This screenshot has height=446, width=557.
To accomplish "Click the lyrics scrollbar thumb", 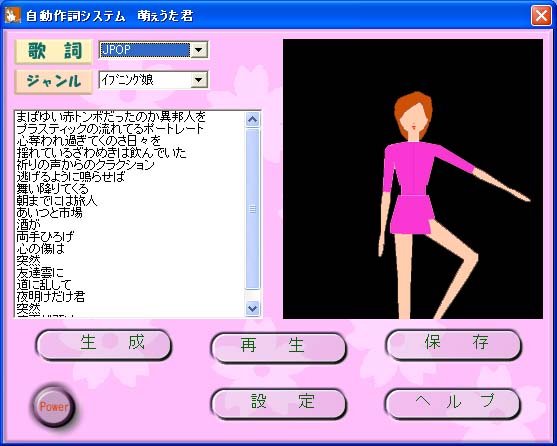I will pyautogui.click(x=253, y=209).
